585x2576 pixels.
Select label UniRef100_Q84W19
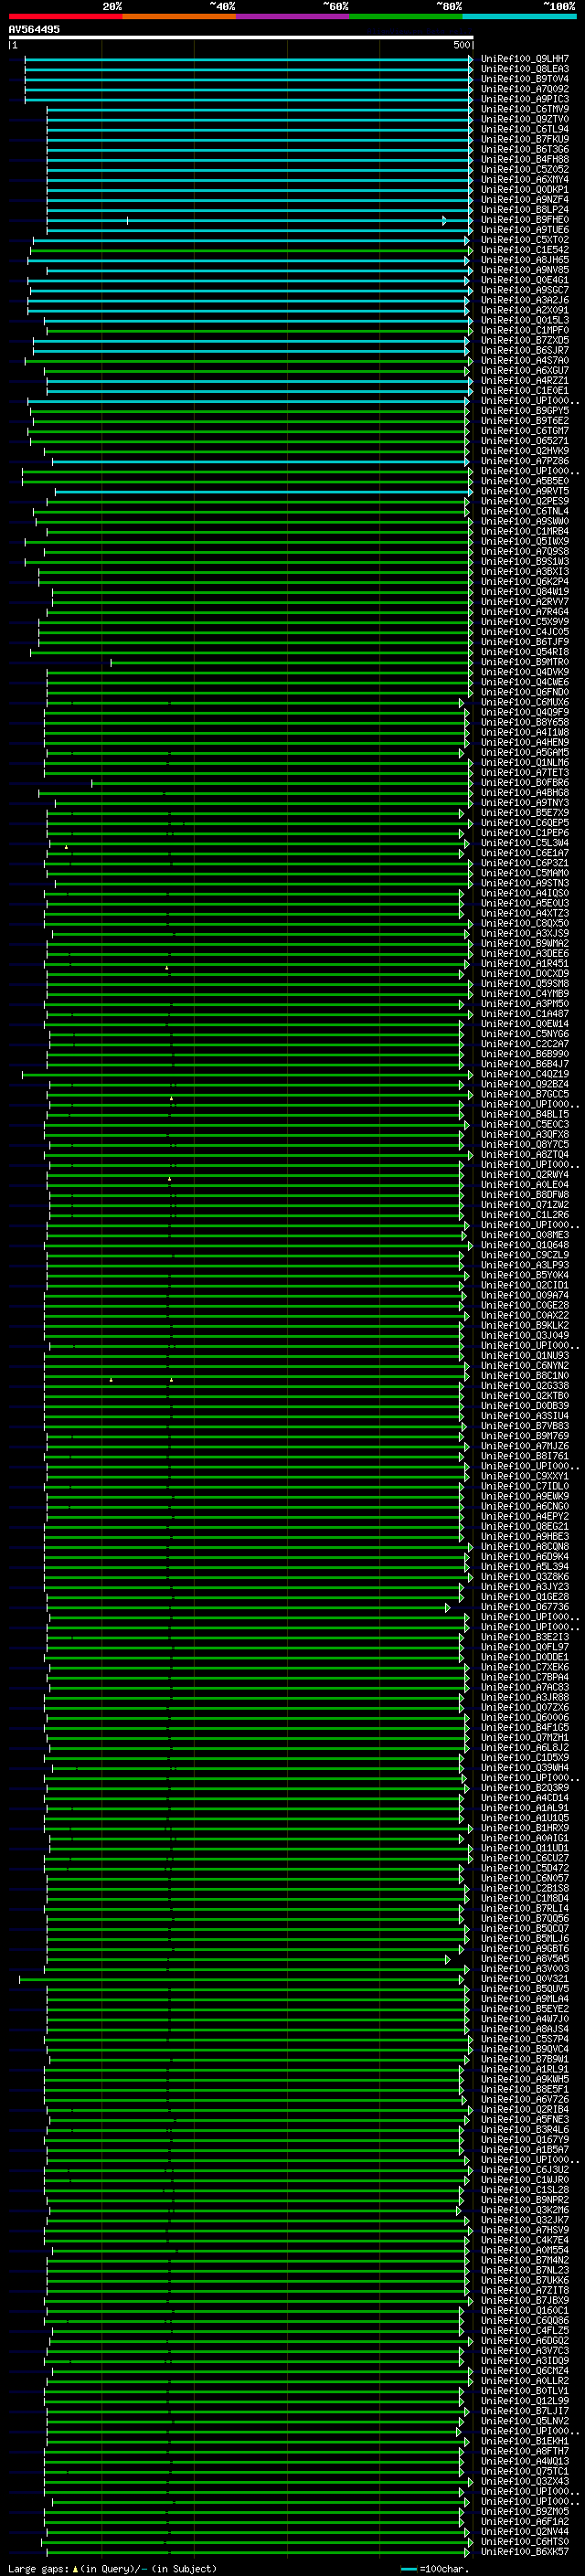tap(525, 591)
